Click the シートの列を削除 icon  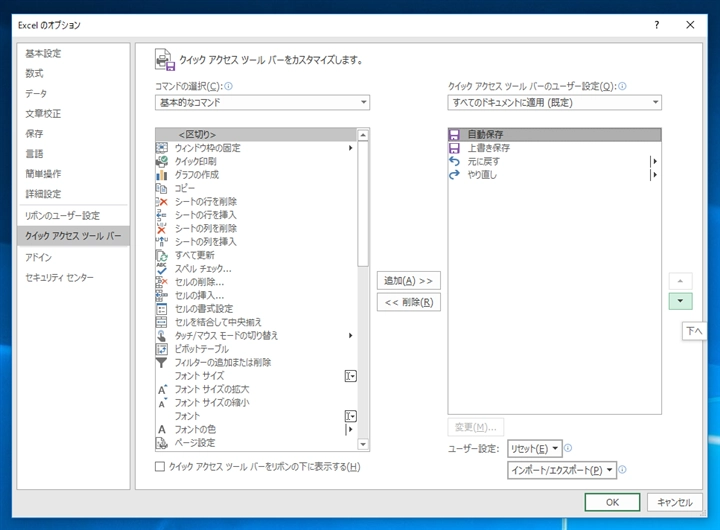click(x=162, y=228)
